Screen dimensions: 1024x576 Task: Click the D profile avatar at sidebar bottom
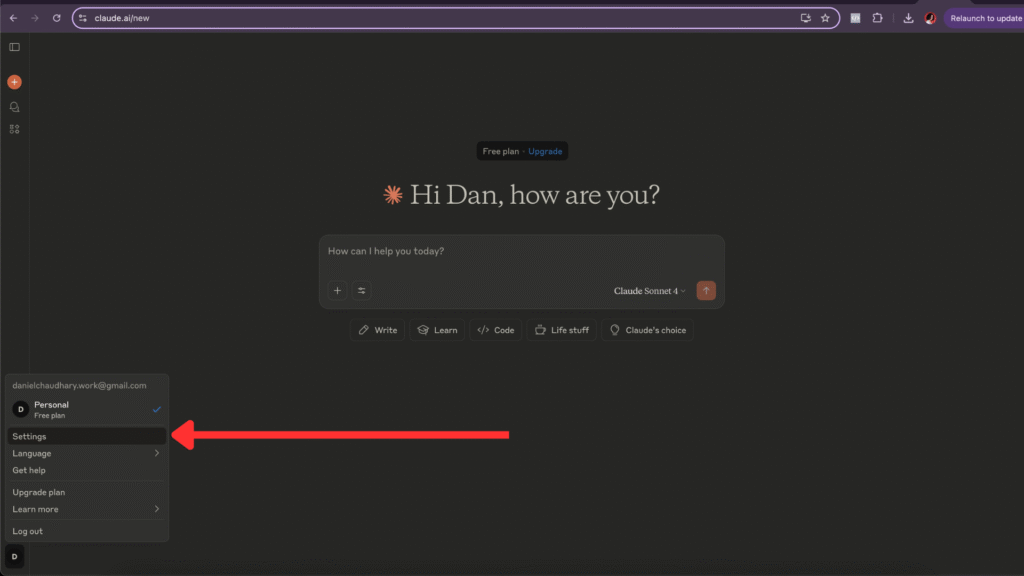[x=14, y=556]
